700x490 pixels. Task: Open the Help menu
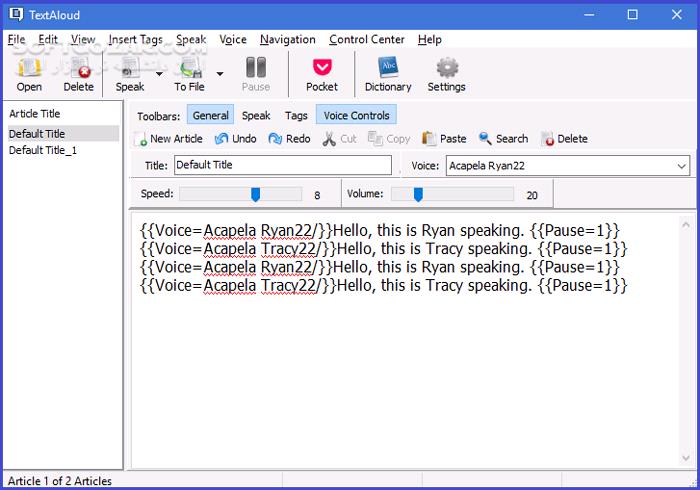coord(429,40)
